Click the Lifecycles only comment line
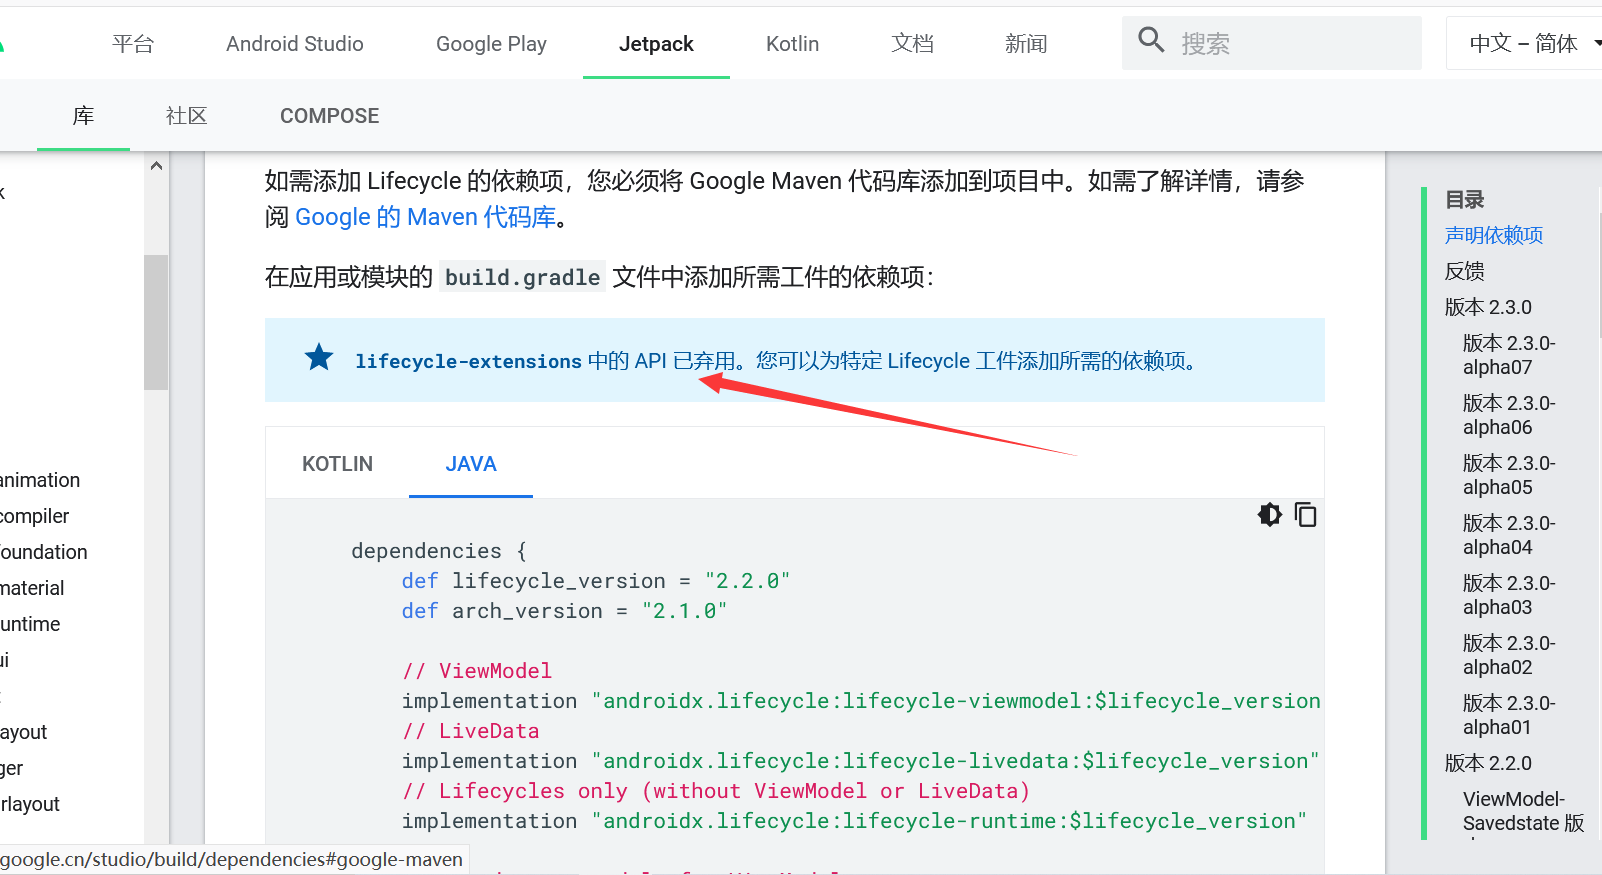The image size is (1602, 875). pos(716,791)
